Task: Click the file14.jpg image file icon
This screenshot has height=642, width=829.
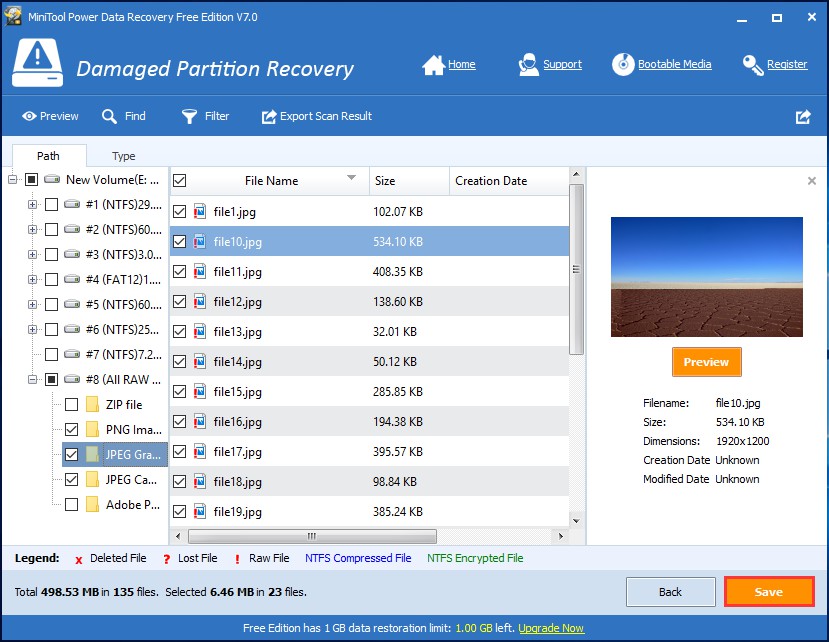Action: point(199,361)
